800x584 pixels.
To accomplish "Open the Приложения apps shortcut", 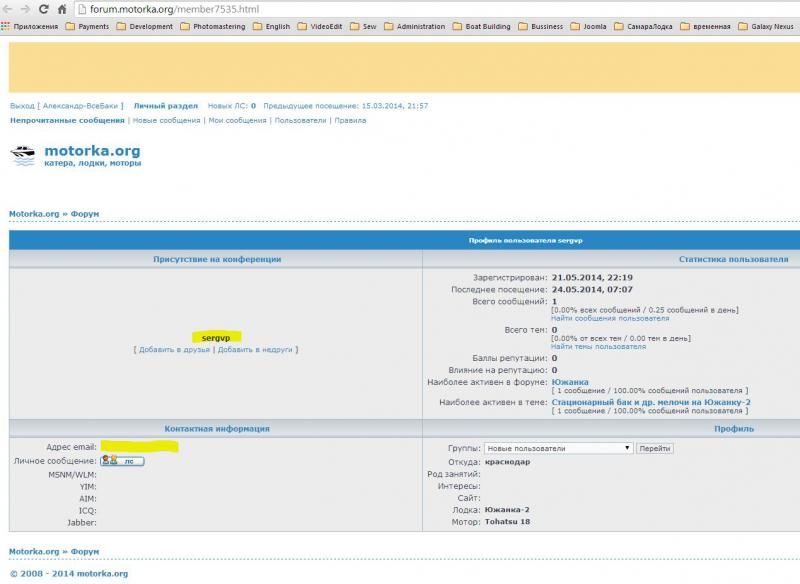I will click(29, 27).
